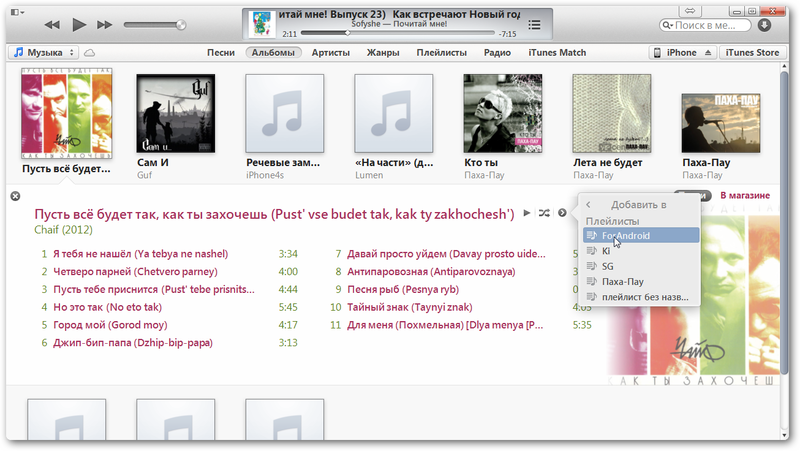Select track Тайный знак
800x451 pixels.
pyautogui.click(x=410, y=307)
